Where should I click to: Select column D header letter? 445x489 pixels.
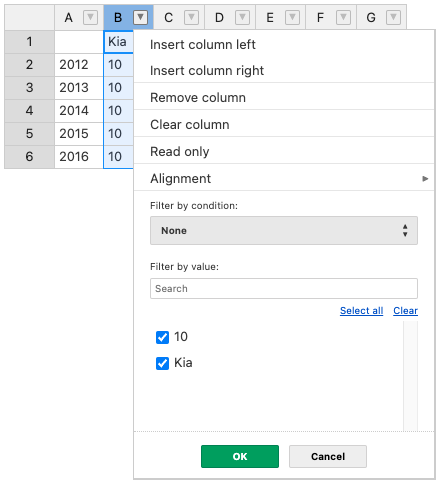(x=219, y=17)
